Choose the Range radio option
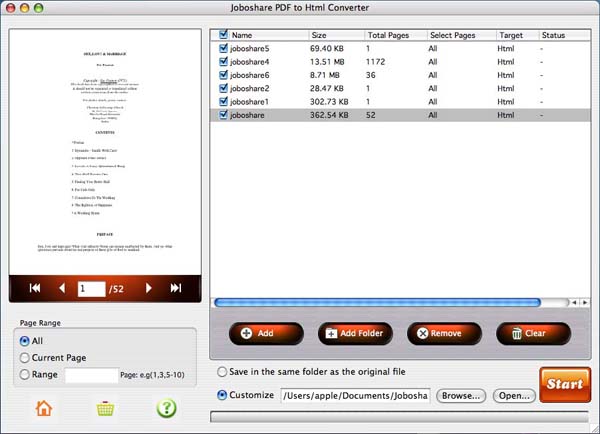 [x=26, y=375]
